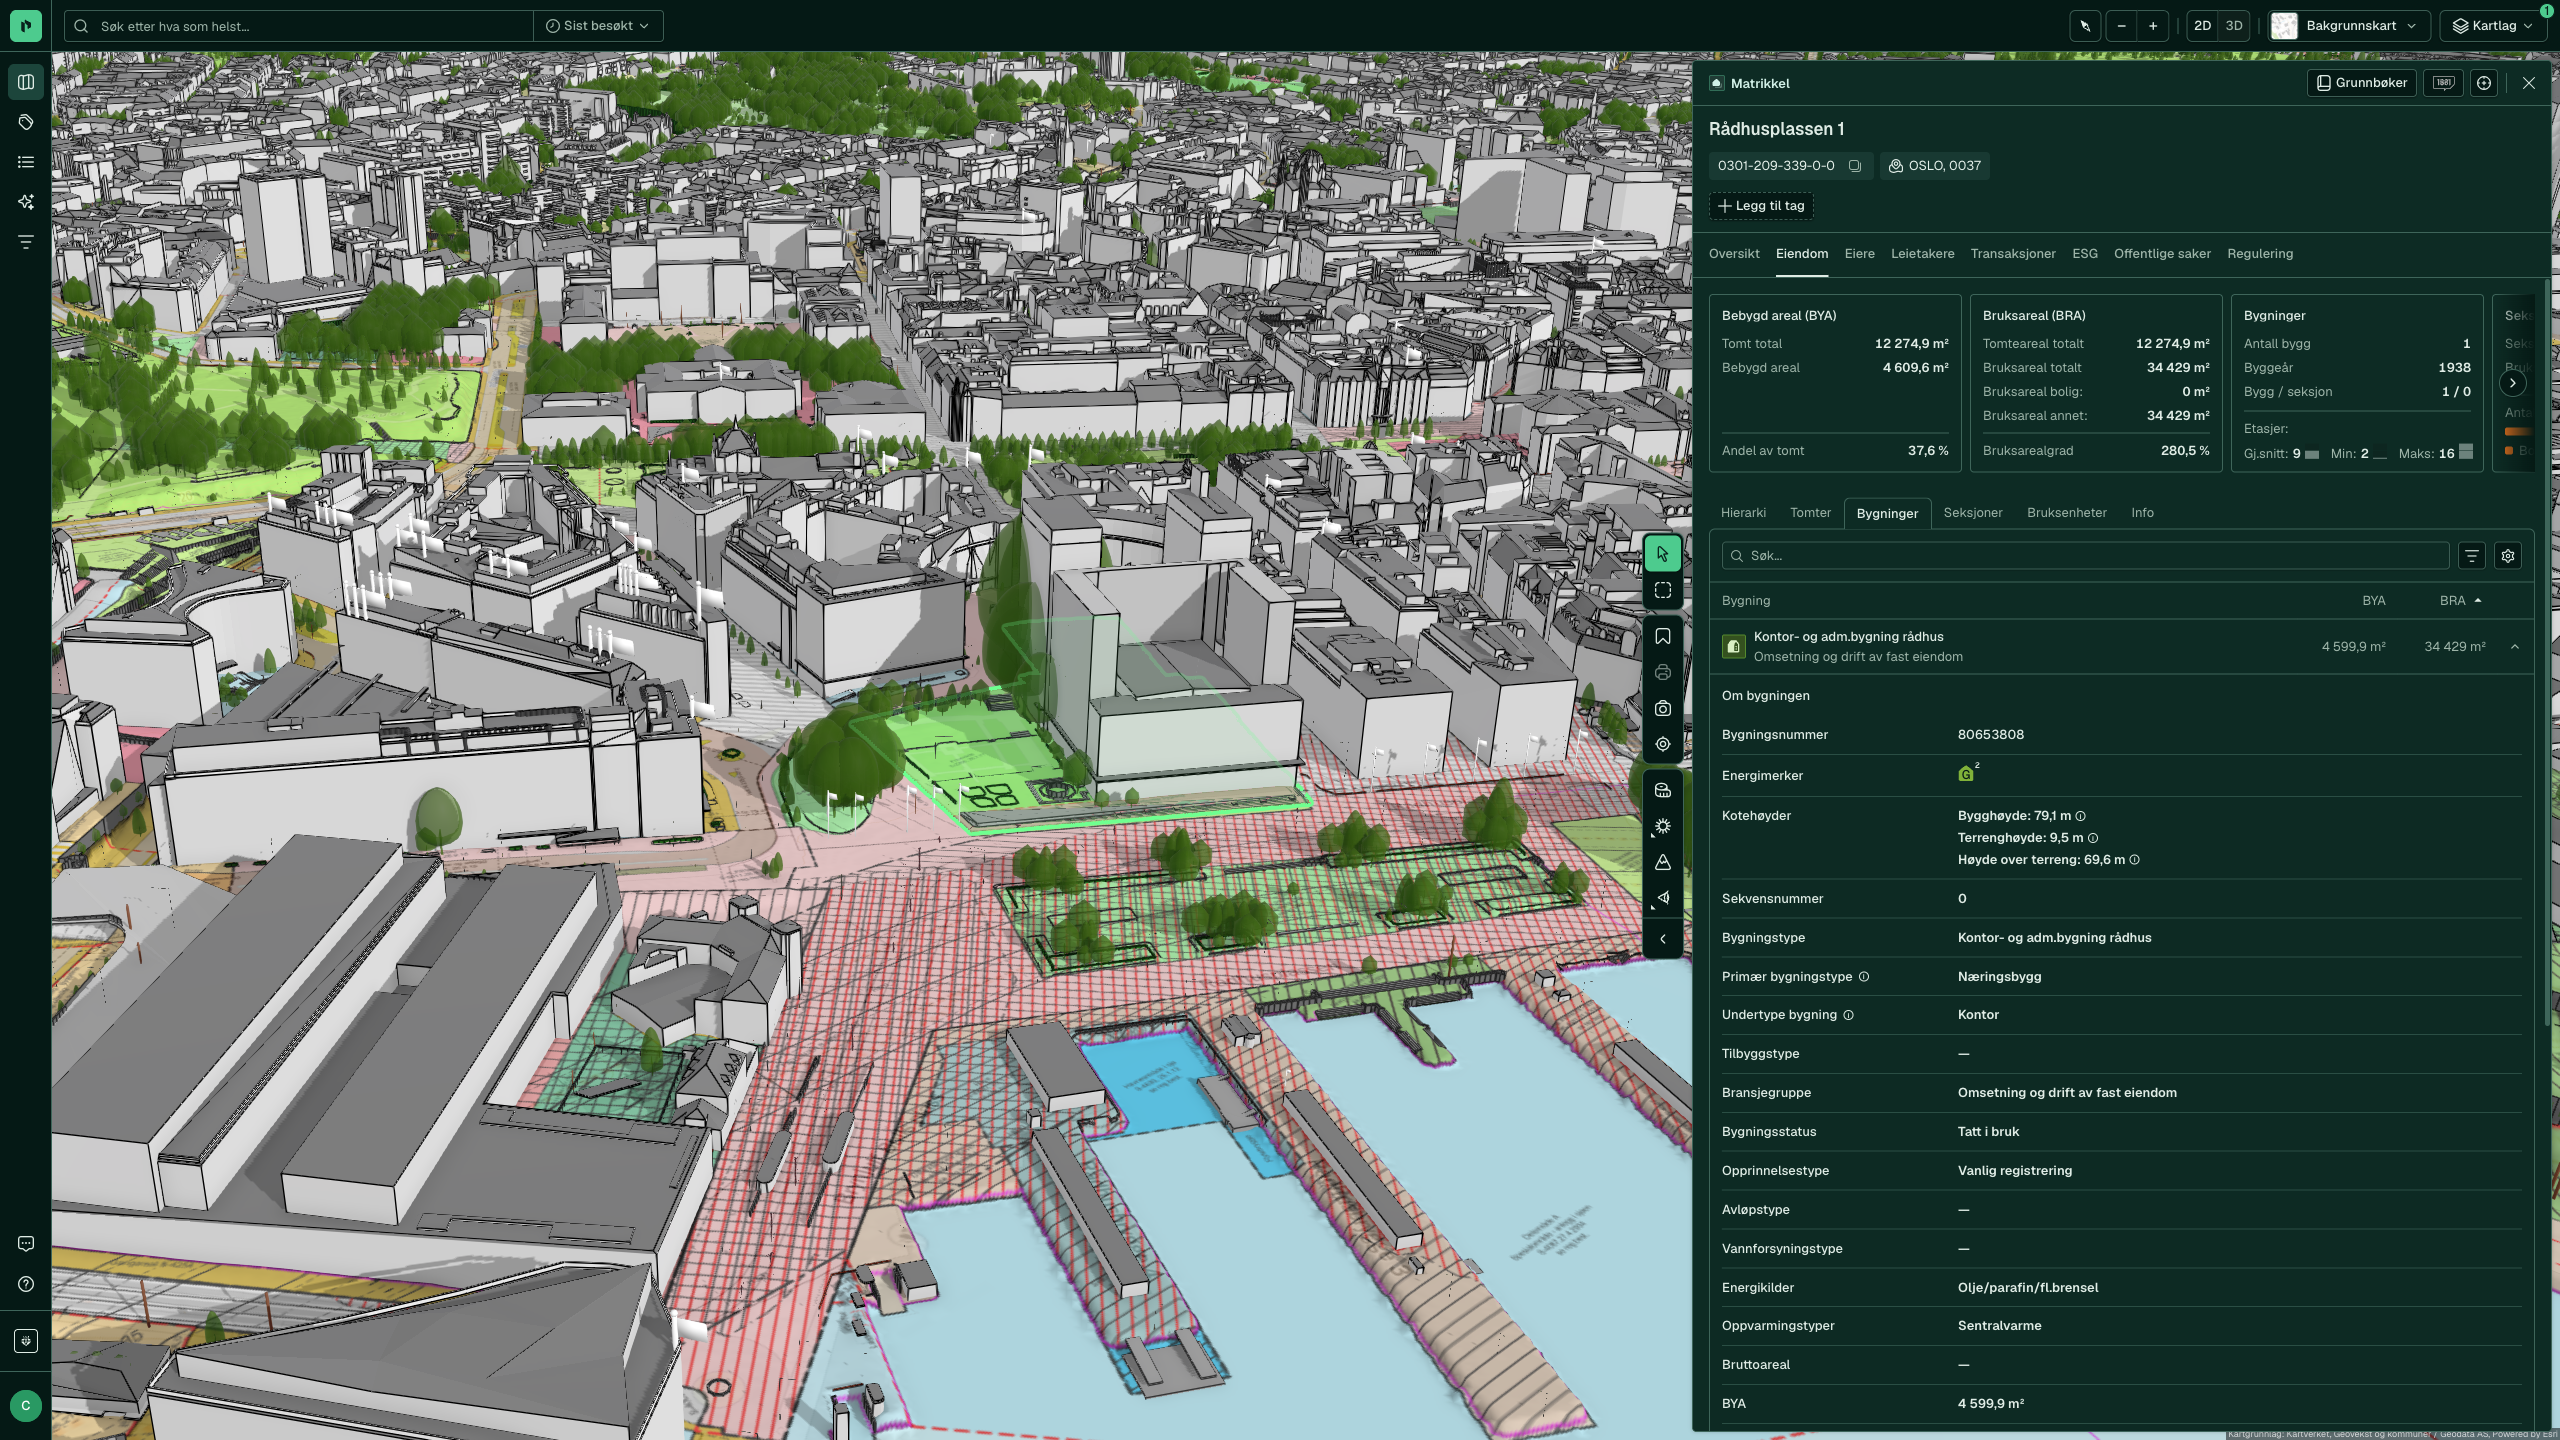The height and width of the screenshot is (1440, 2560).
Task: Open the Sist besøkt dropdown
Action: pos(598,26)
